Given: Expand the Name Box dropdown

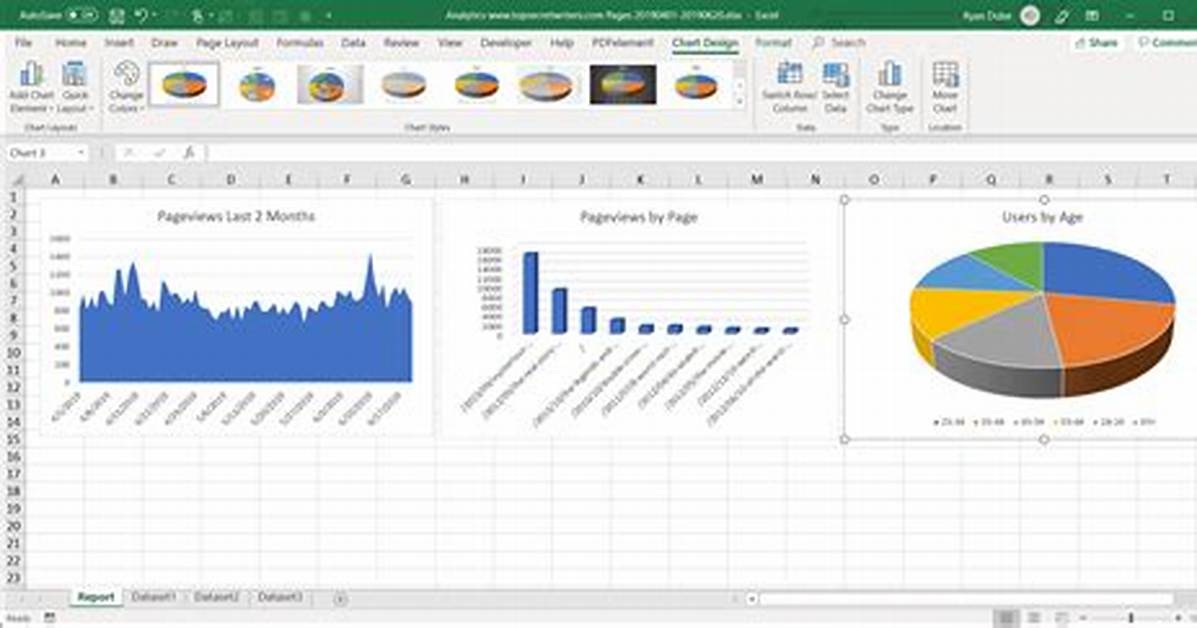Looking at the screenshot, I should 81,153.
